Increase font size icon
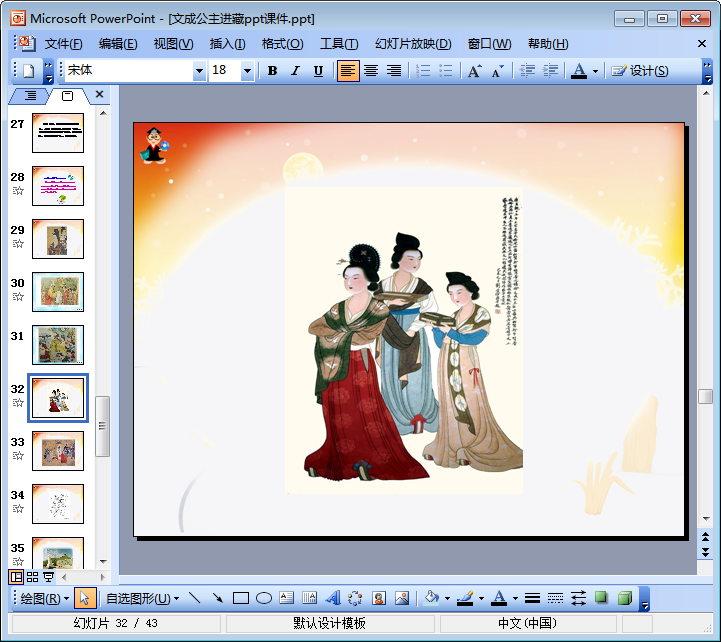The image size is (721, 642). (475, 70)
